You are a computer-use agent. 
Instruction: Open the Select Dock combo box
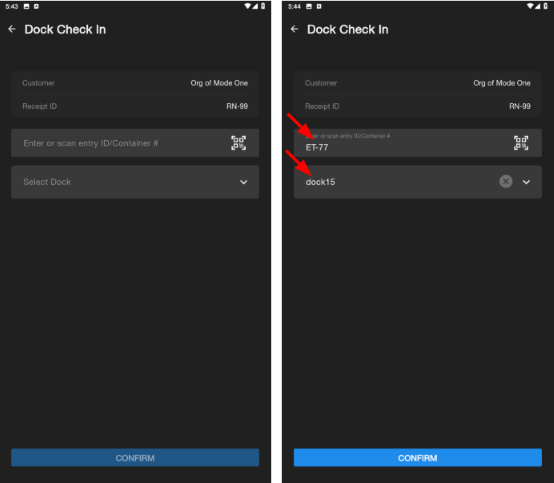(135, 182)
